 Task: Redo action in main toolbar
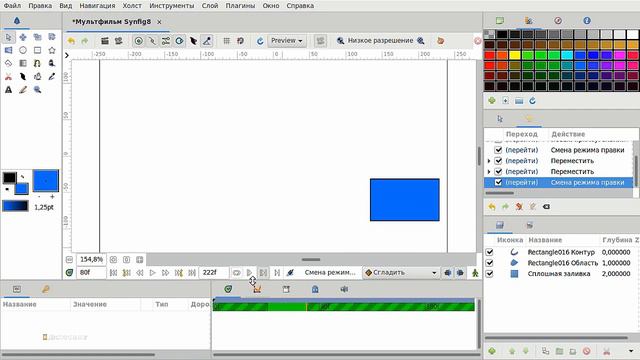pyautogui.click(x=84, y=41)
